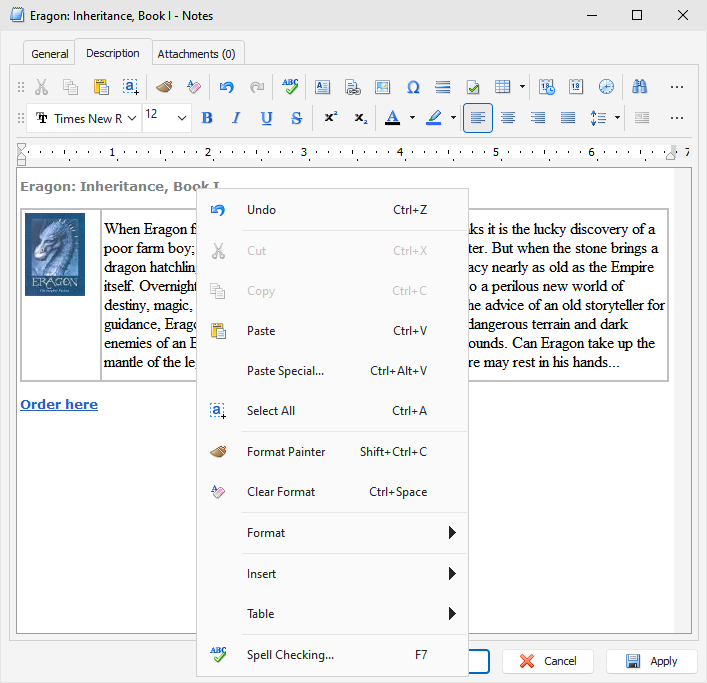Select Justify alignment button
The width and height of the screenshot is (707, 683).
[568, 118]
